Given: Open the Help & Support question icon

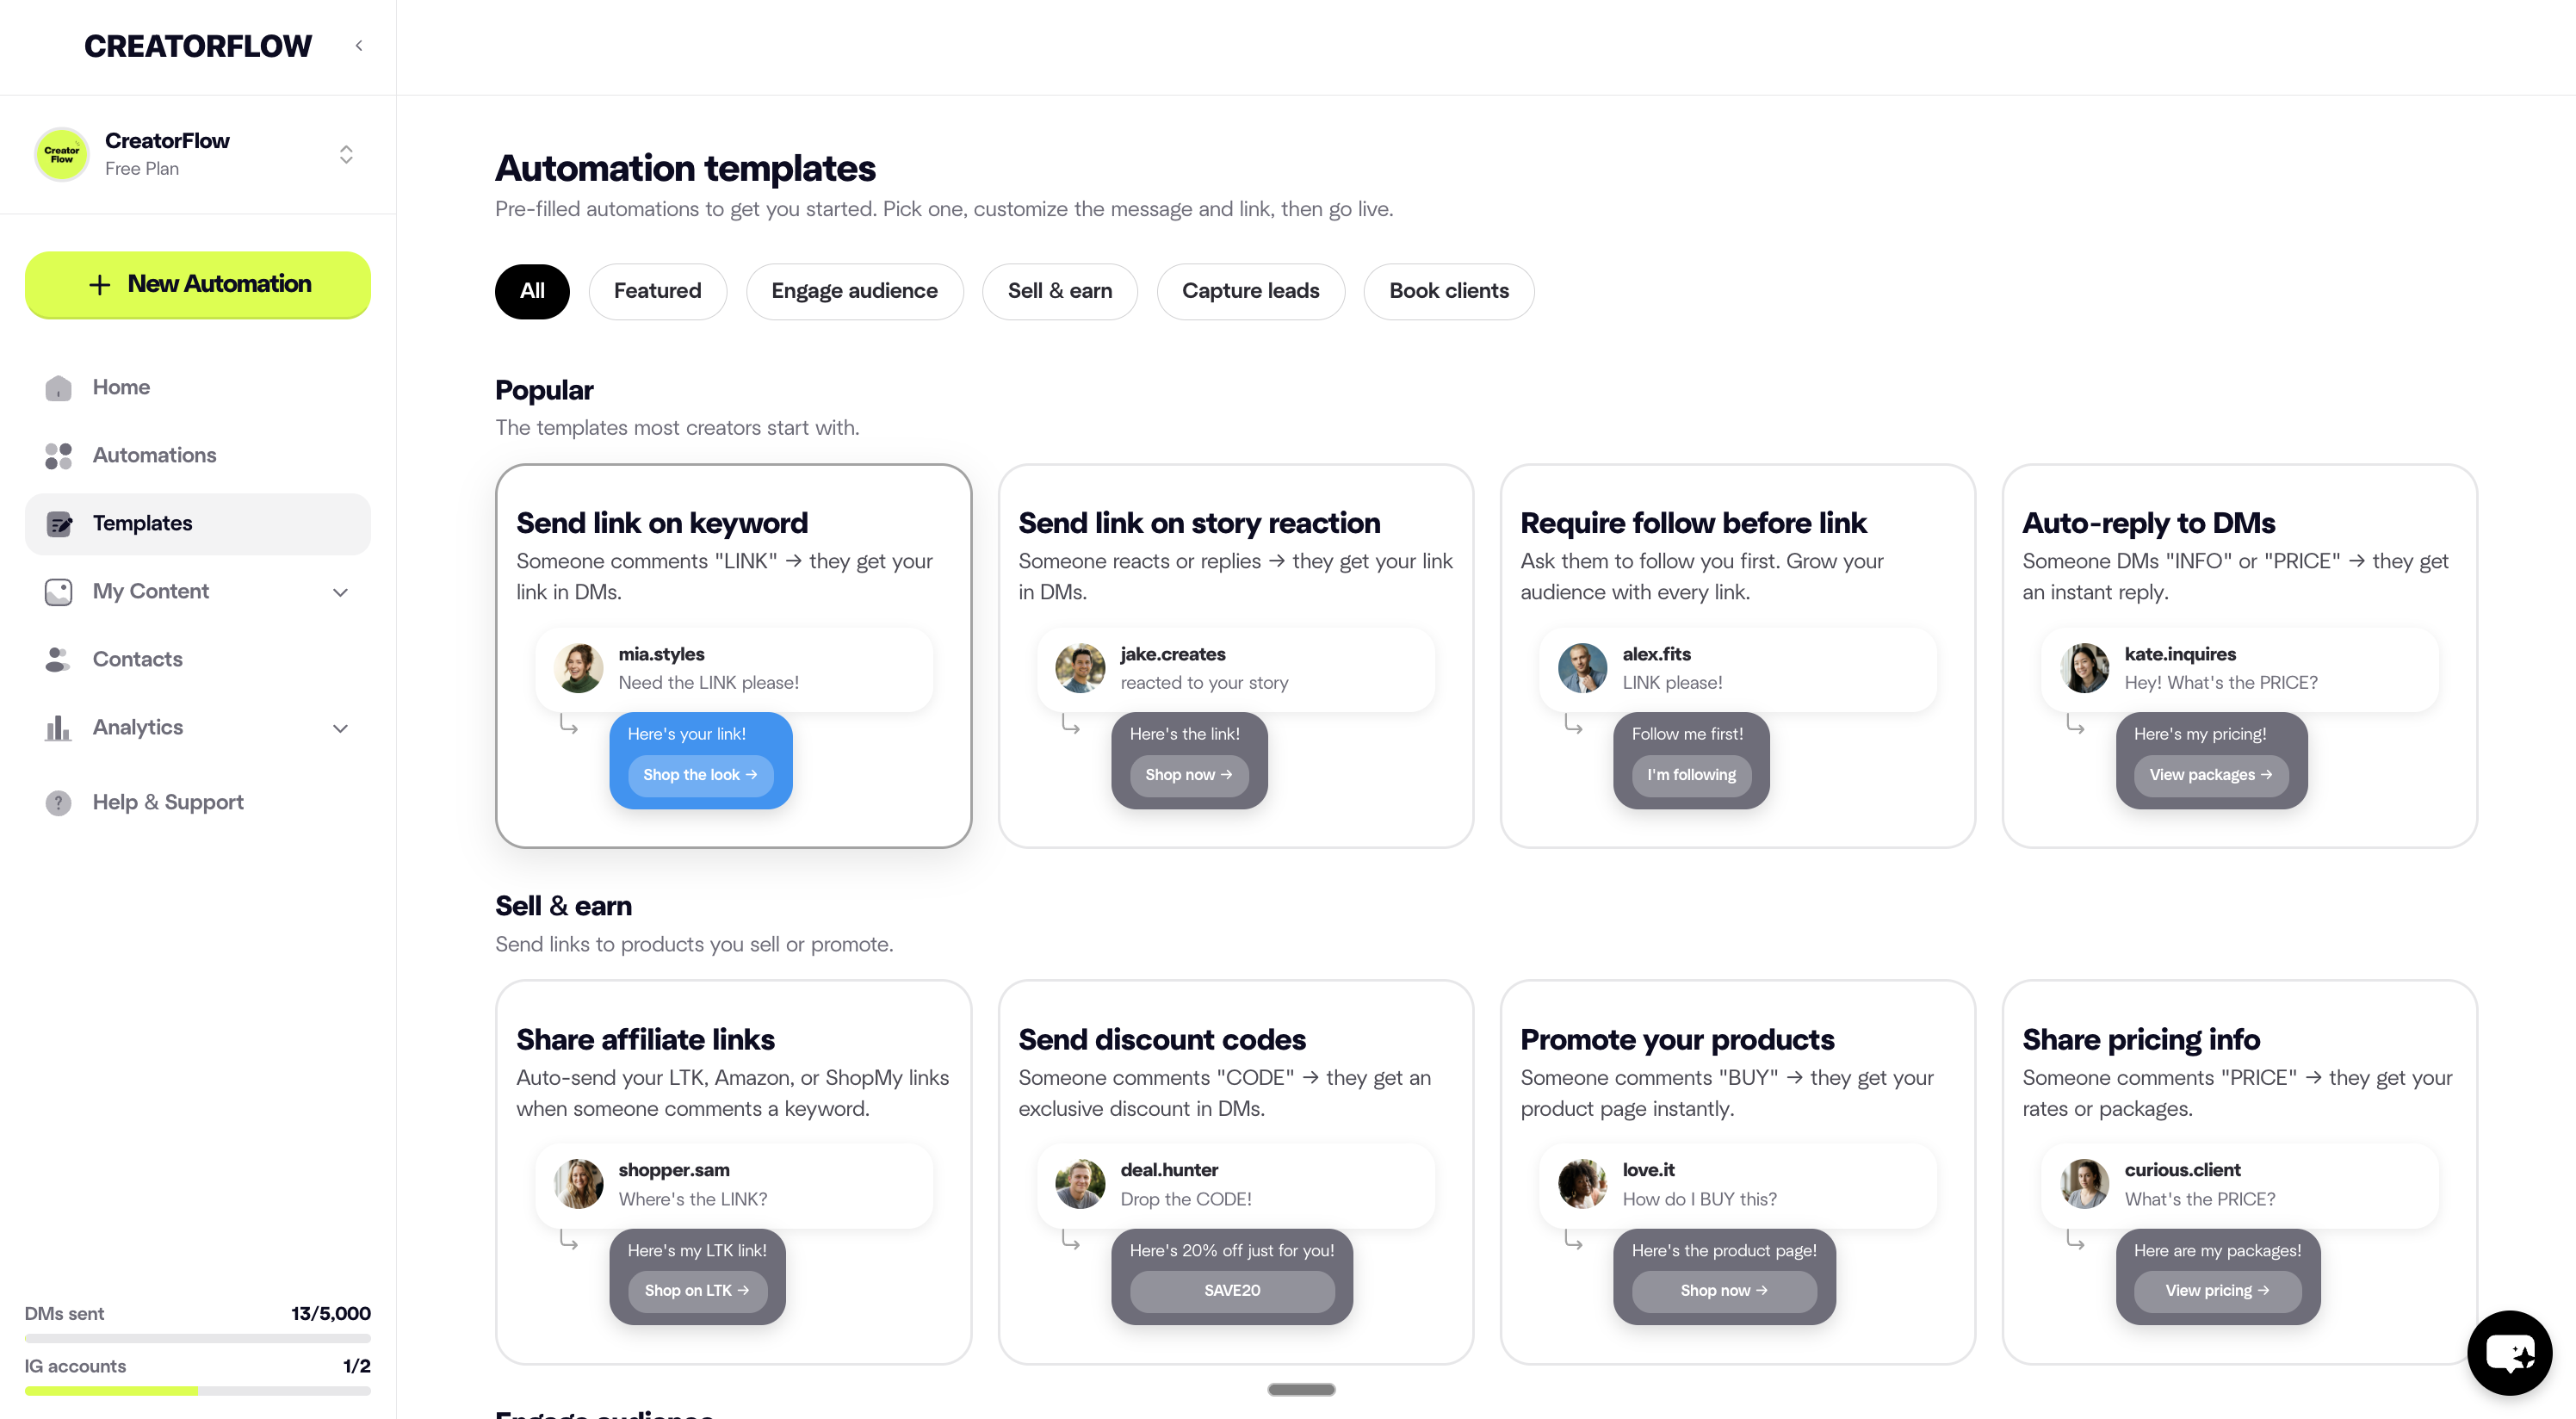Looking at the screenshot, I should (x=58, y=802).
